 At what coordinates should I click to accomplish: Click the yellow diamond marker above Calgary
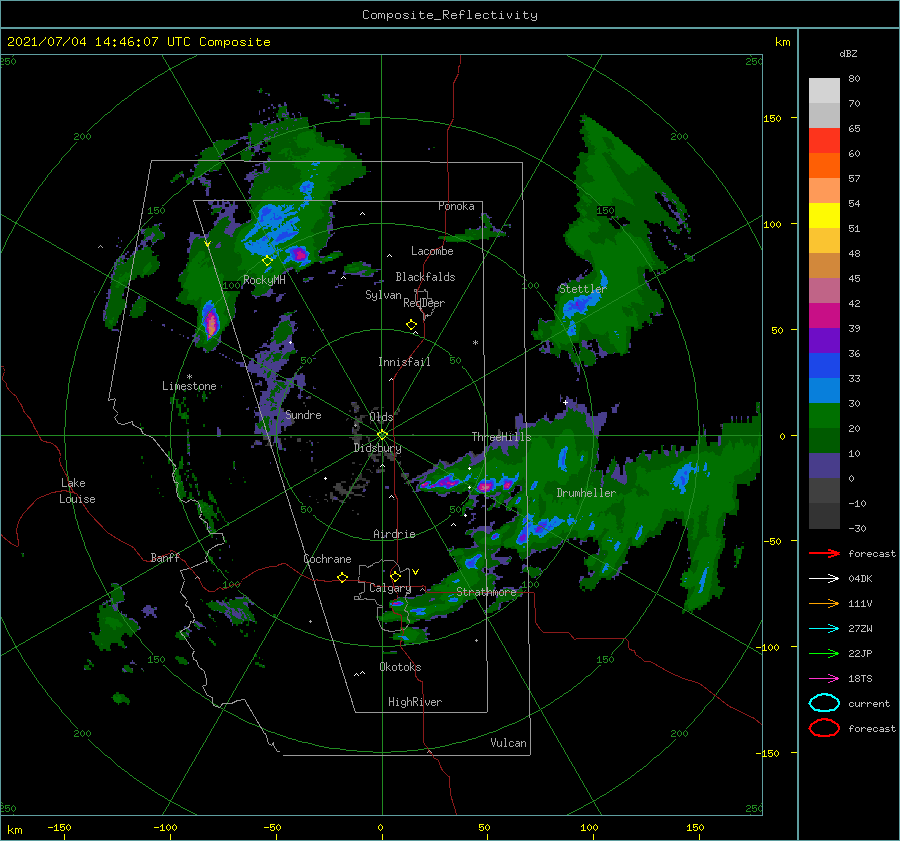click(x=395, y=576)
